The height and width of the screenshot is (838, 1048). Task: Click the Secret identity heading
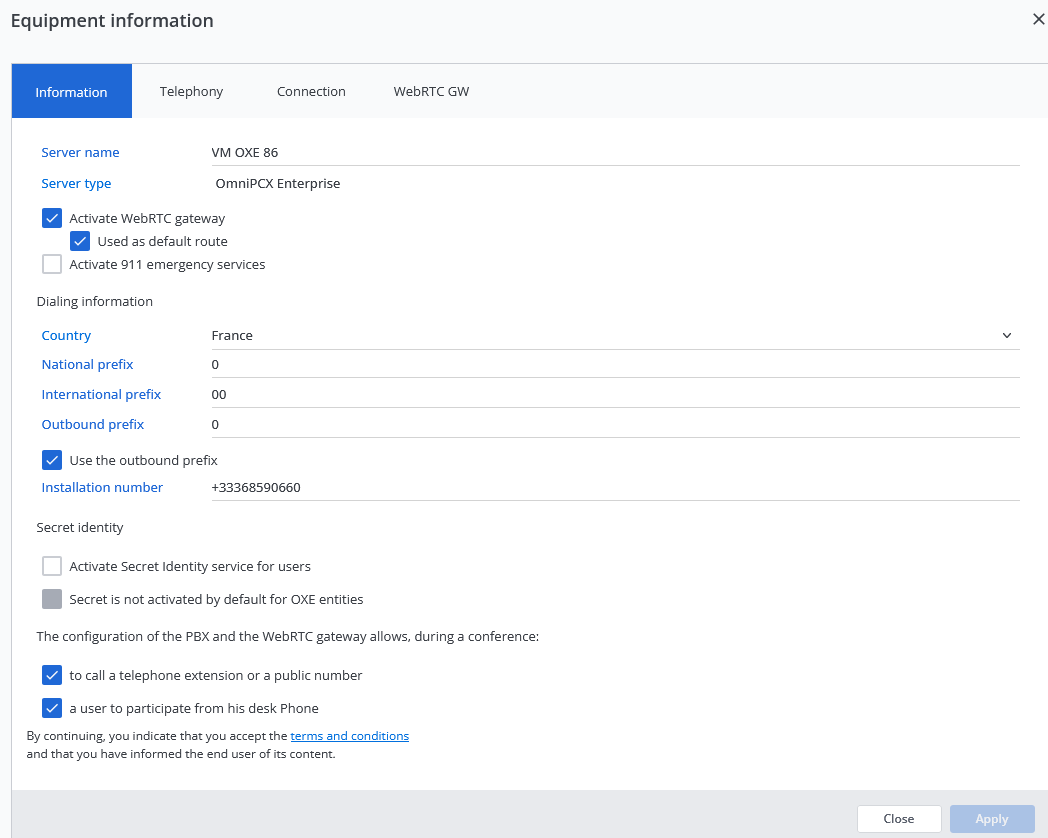point(80,528)
